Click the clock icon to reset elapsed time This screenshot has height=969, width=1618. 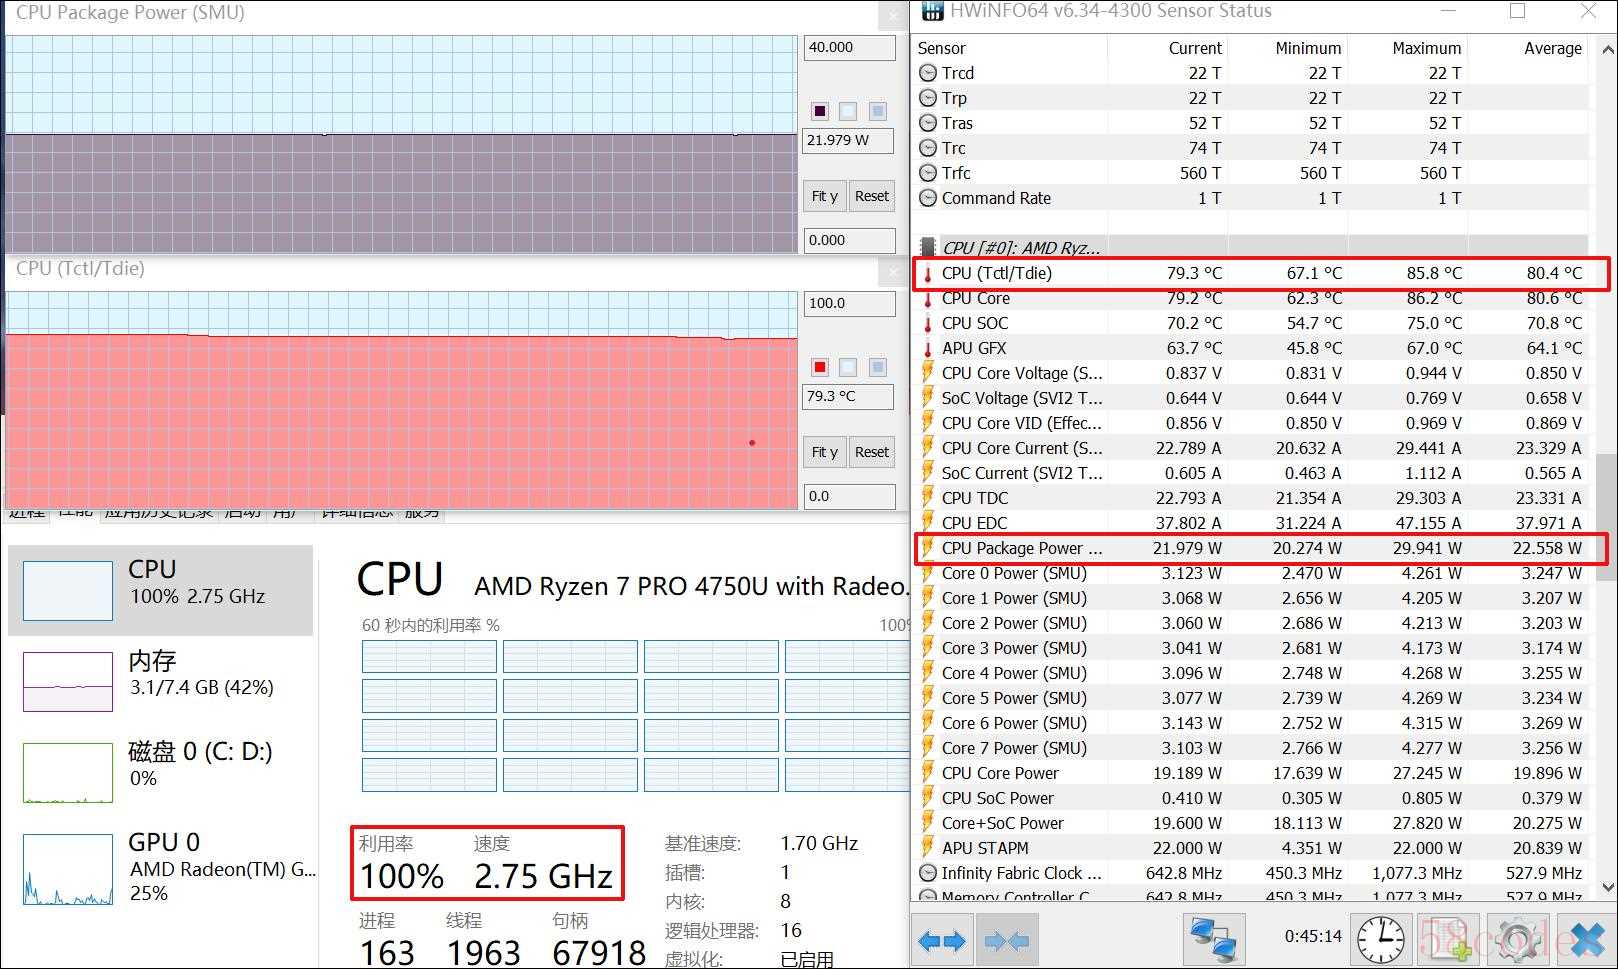[x=1380, y=940]
